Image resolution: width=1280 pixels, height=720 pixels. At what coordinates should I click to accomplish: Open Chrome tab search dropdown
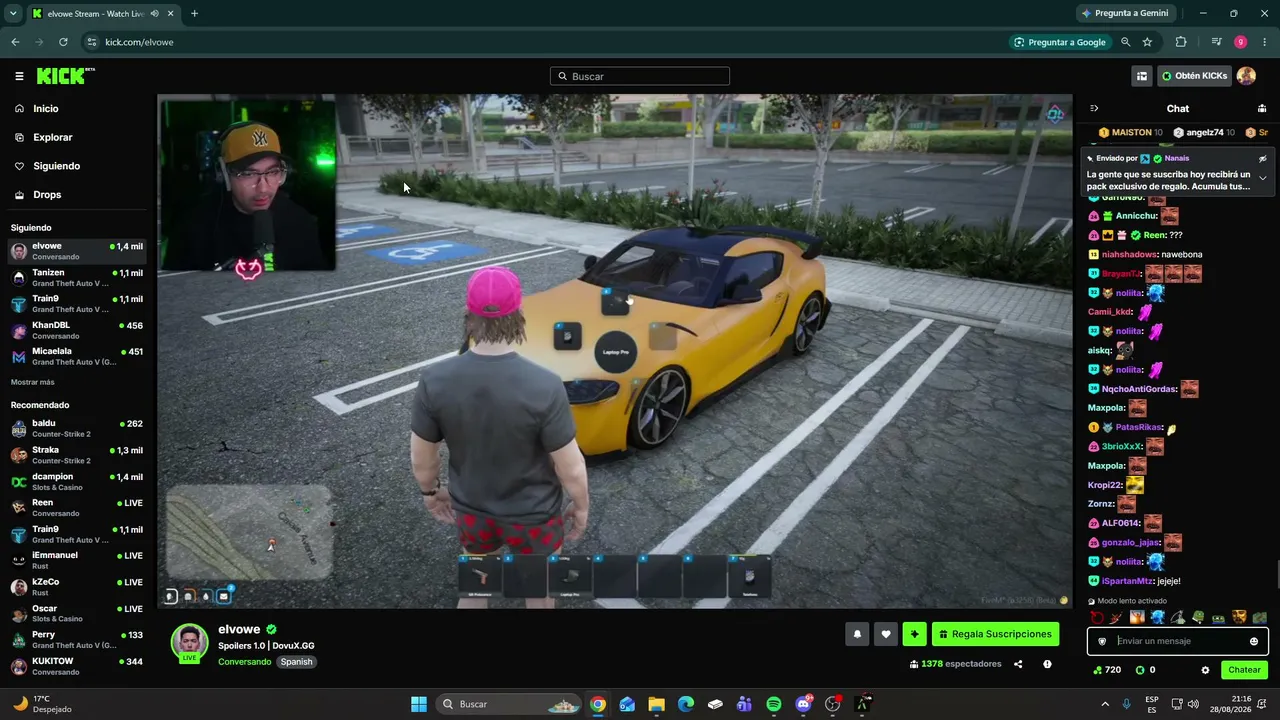pos(13,14)
